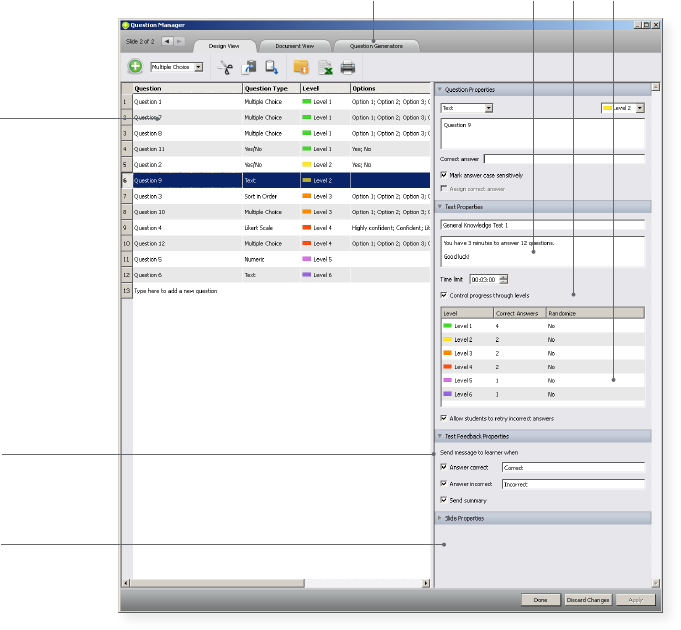Click orange Level 3 swatch in Question 3 row
Screen dimensions: 681x630
(x=307, y=196)
